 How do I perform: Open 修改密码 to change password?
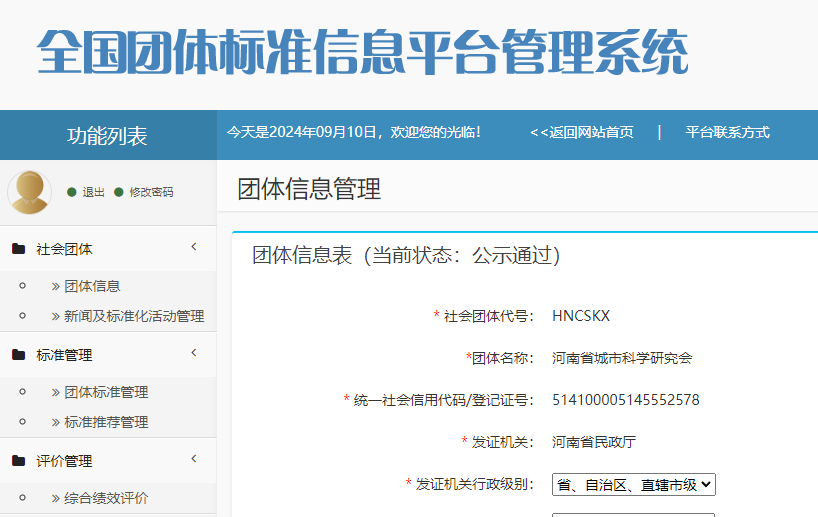click(x=151, y=192)
